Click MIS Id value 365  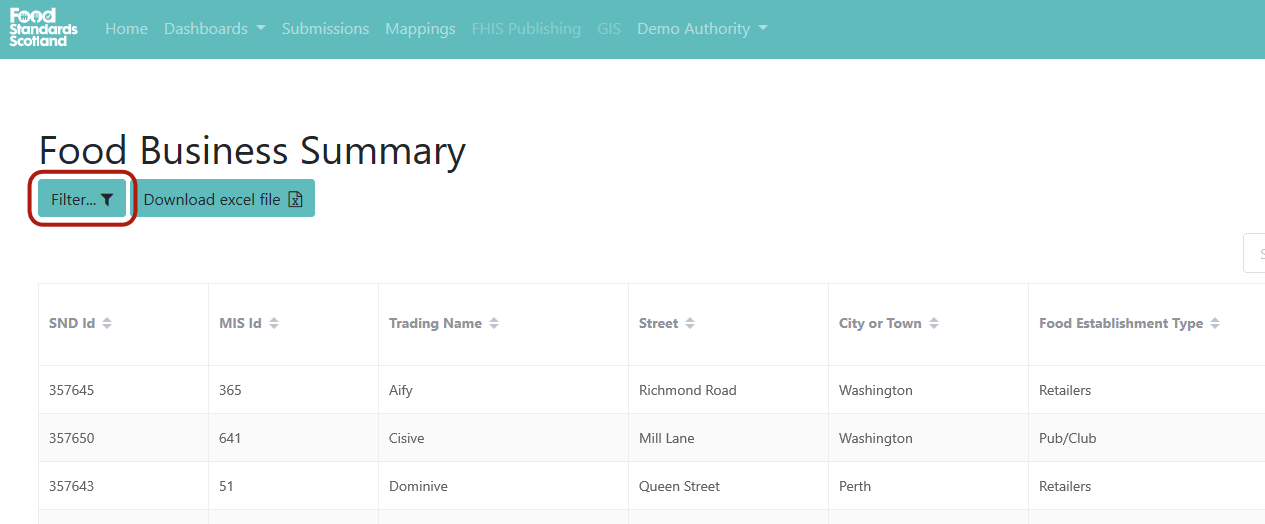point(230,391)
